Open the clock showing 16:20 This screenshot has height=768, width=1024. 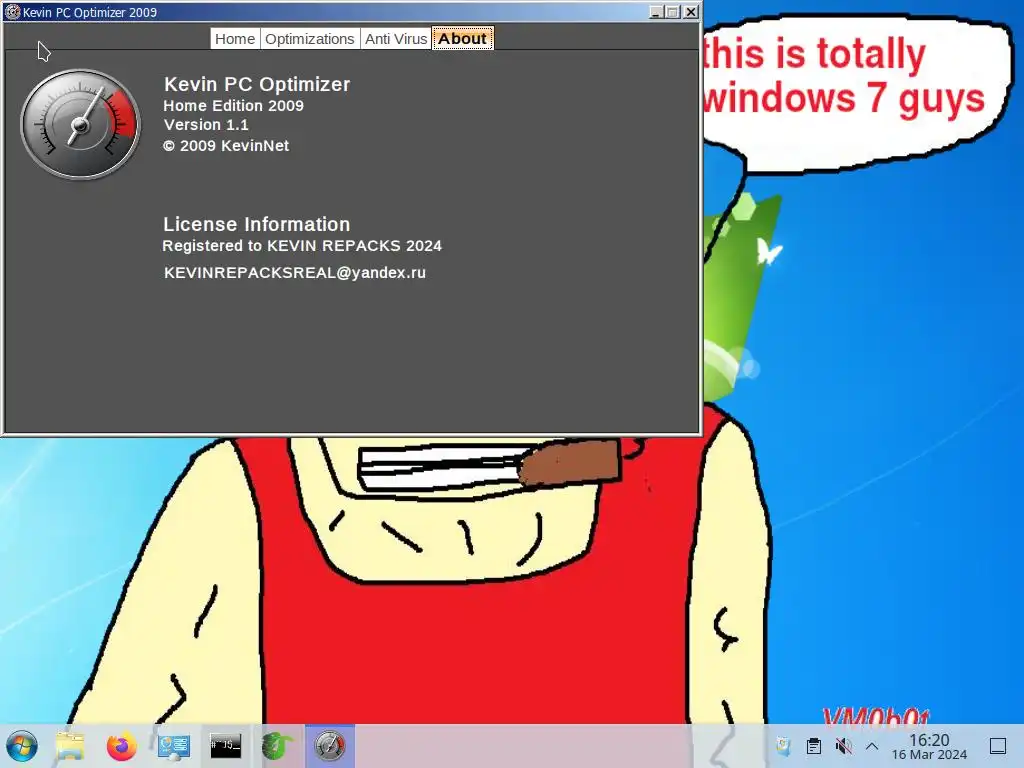coord(929,746)
